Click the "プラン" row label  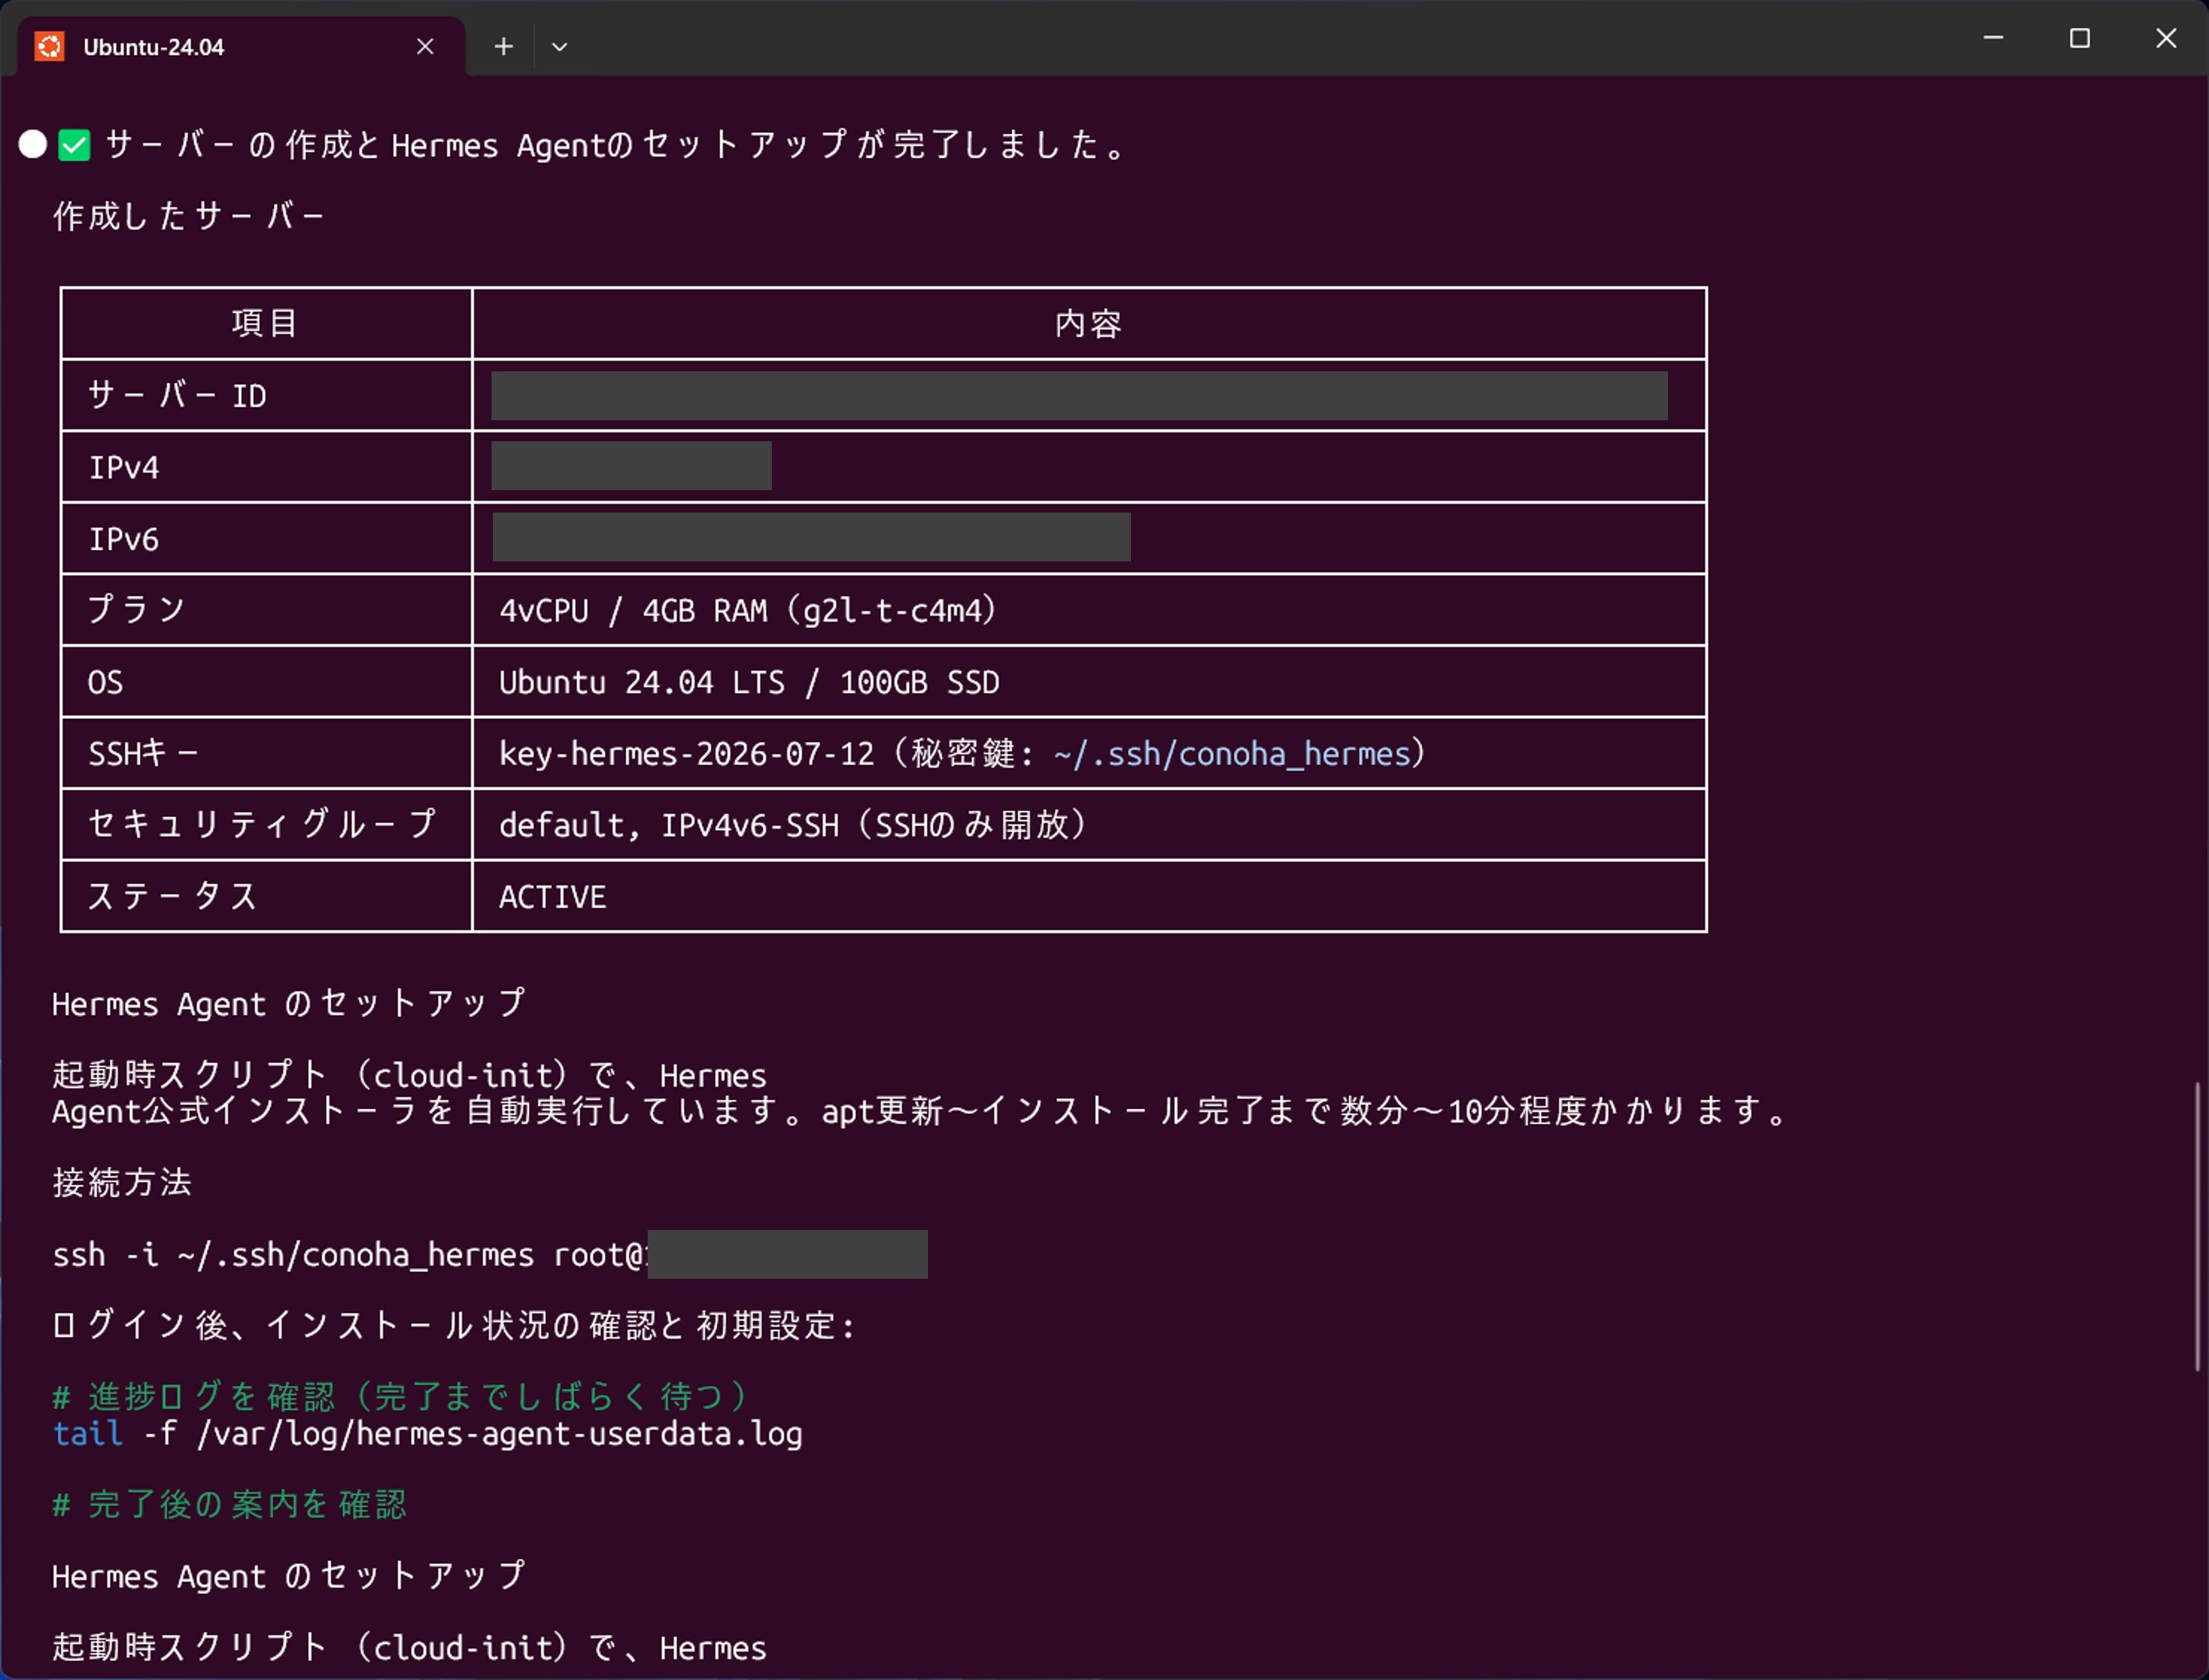137,610
